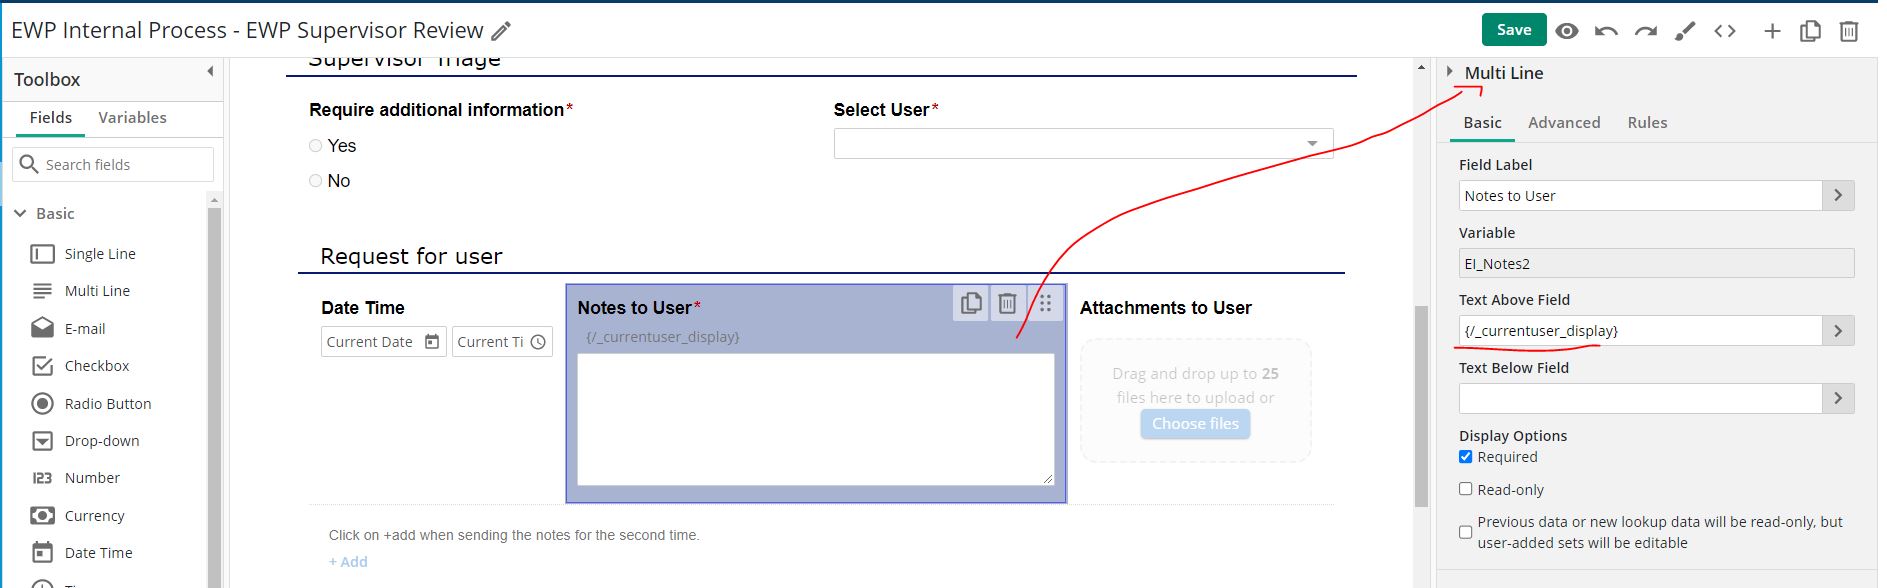Collapse the Toolbox panel

click(x=210, y=71)
